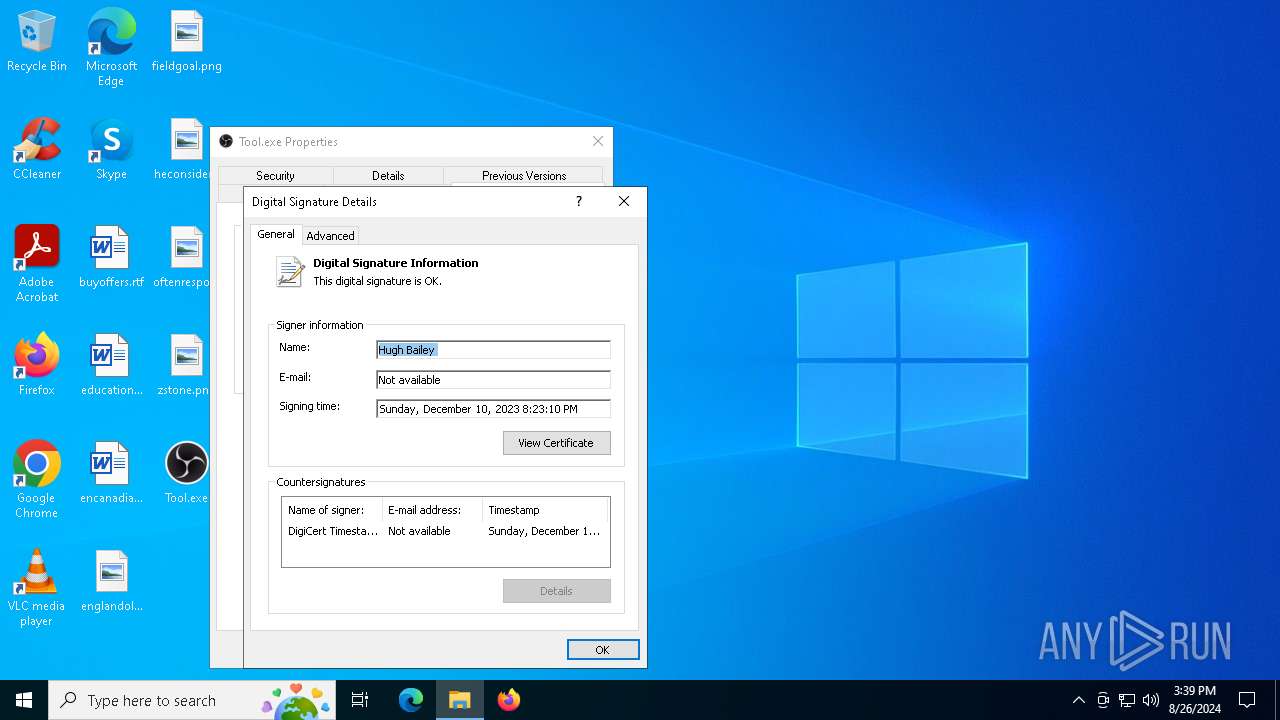Open the Previous Versions tab
Image resolution: width=1280 pixels, height=720 pixels.
tap(524, 176)
